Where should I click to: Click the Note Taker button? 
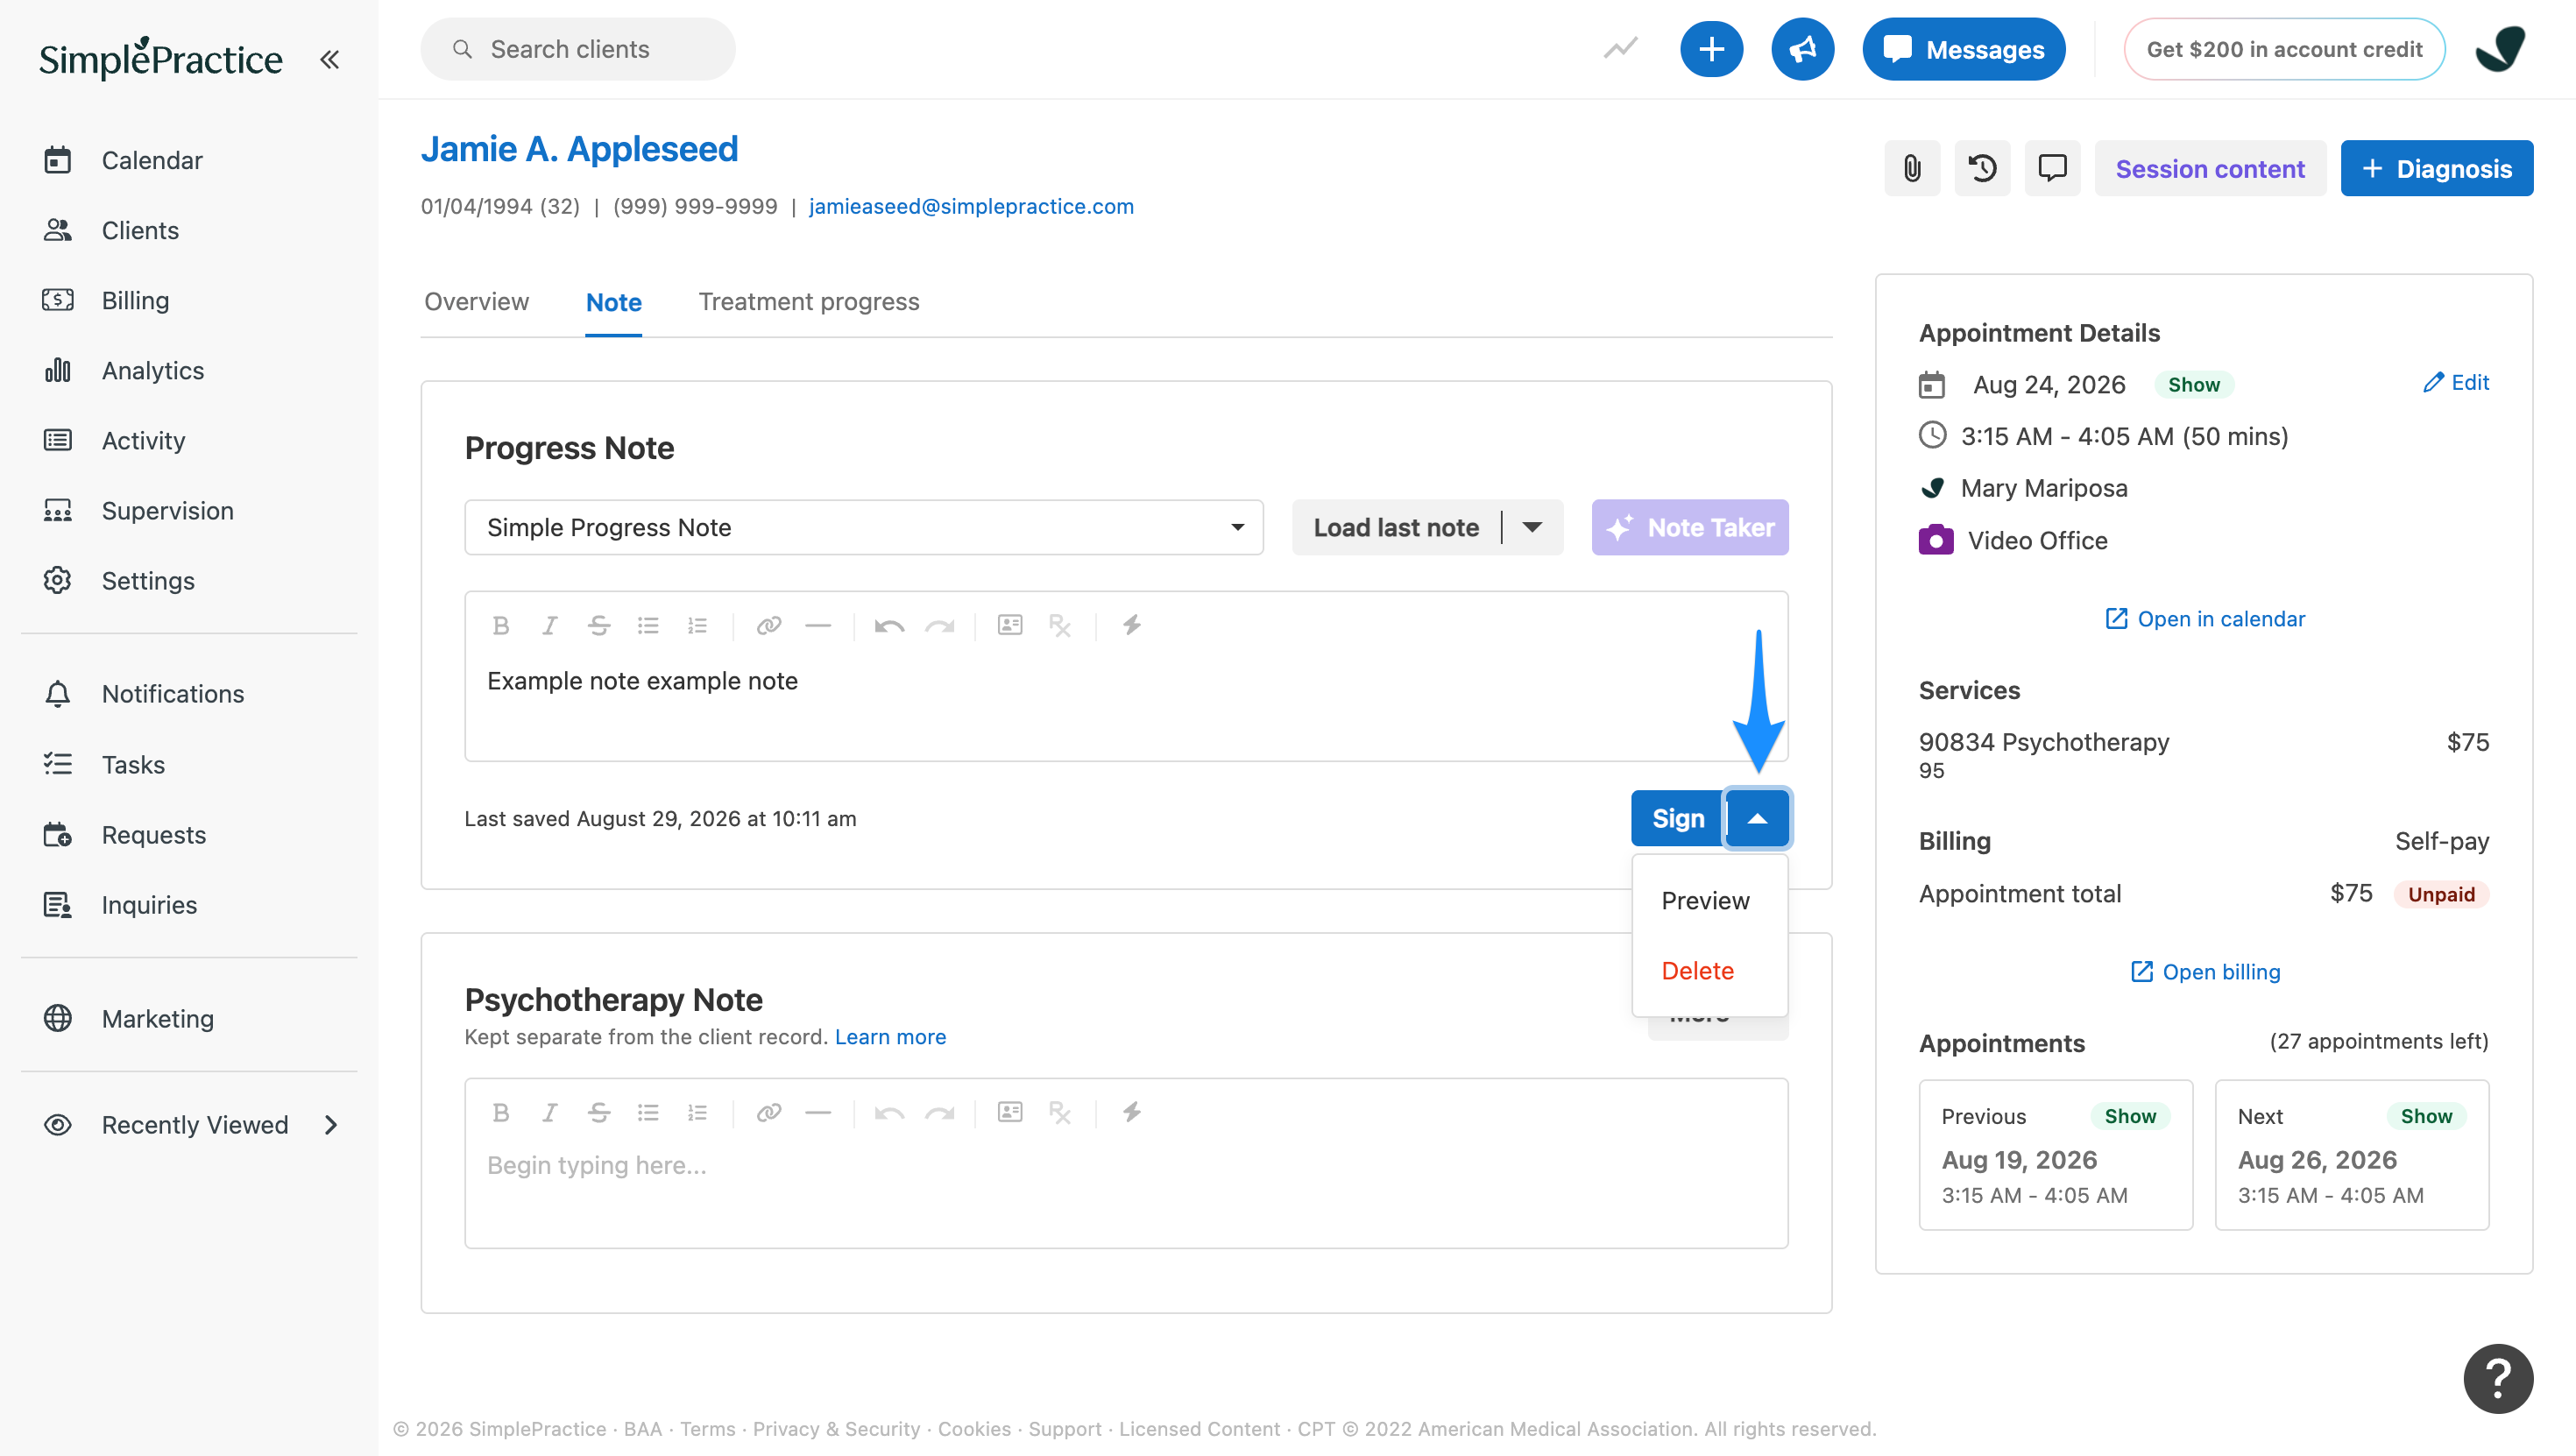coord(1690,527)
